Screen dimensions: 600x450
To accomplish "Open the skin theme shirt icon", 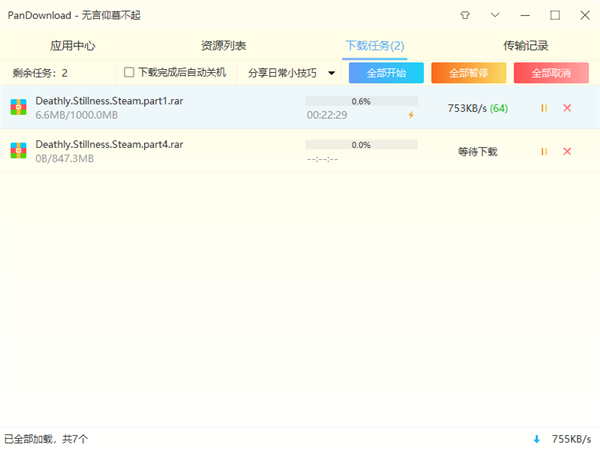I will [465, 15].
